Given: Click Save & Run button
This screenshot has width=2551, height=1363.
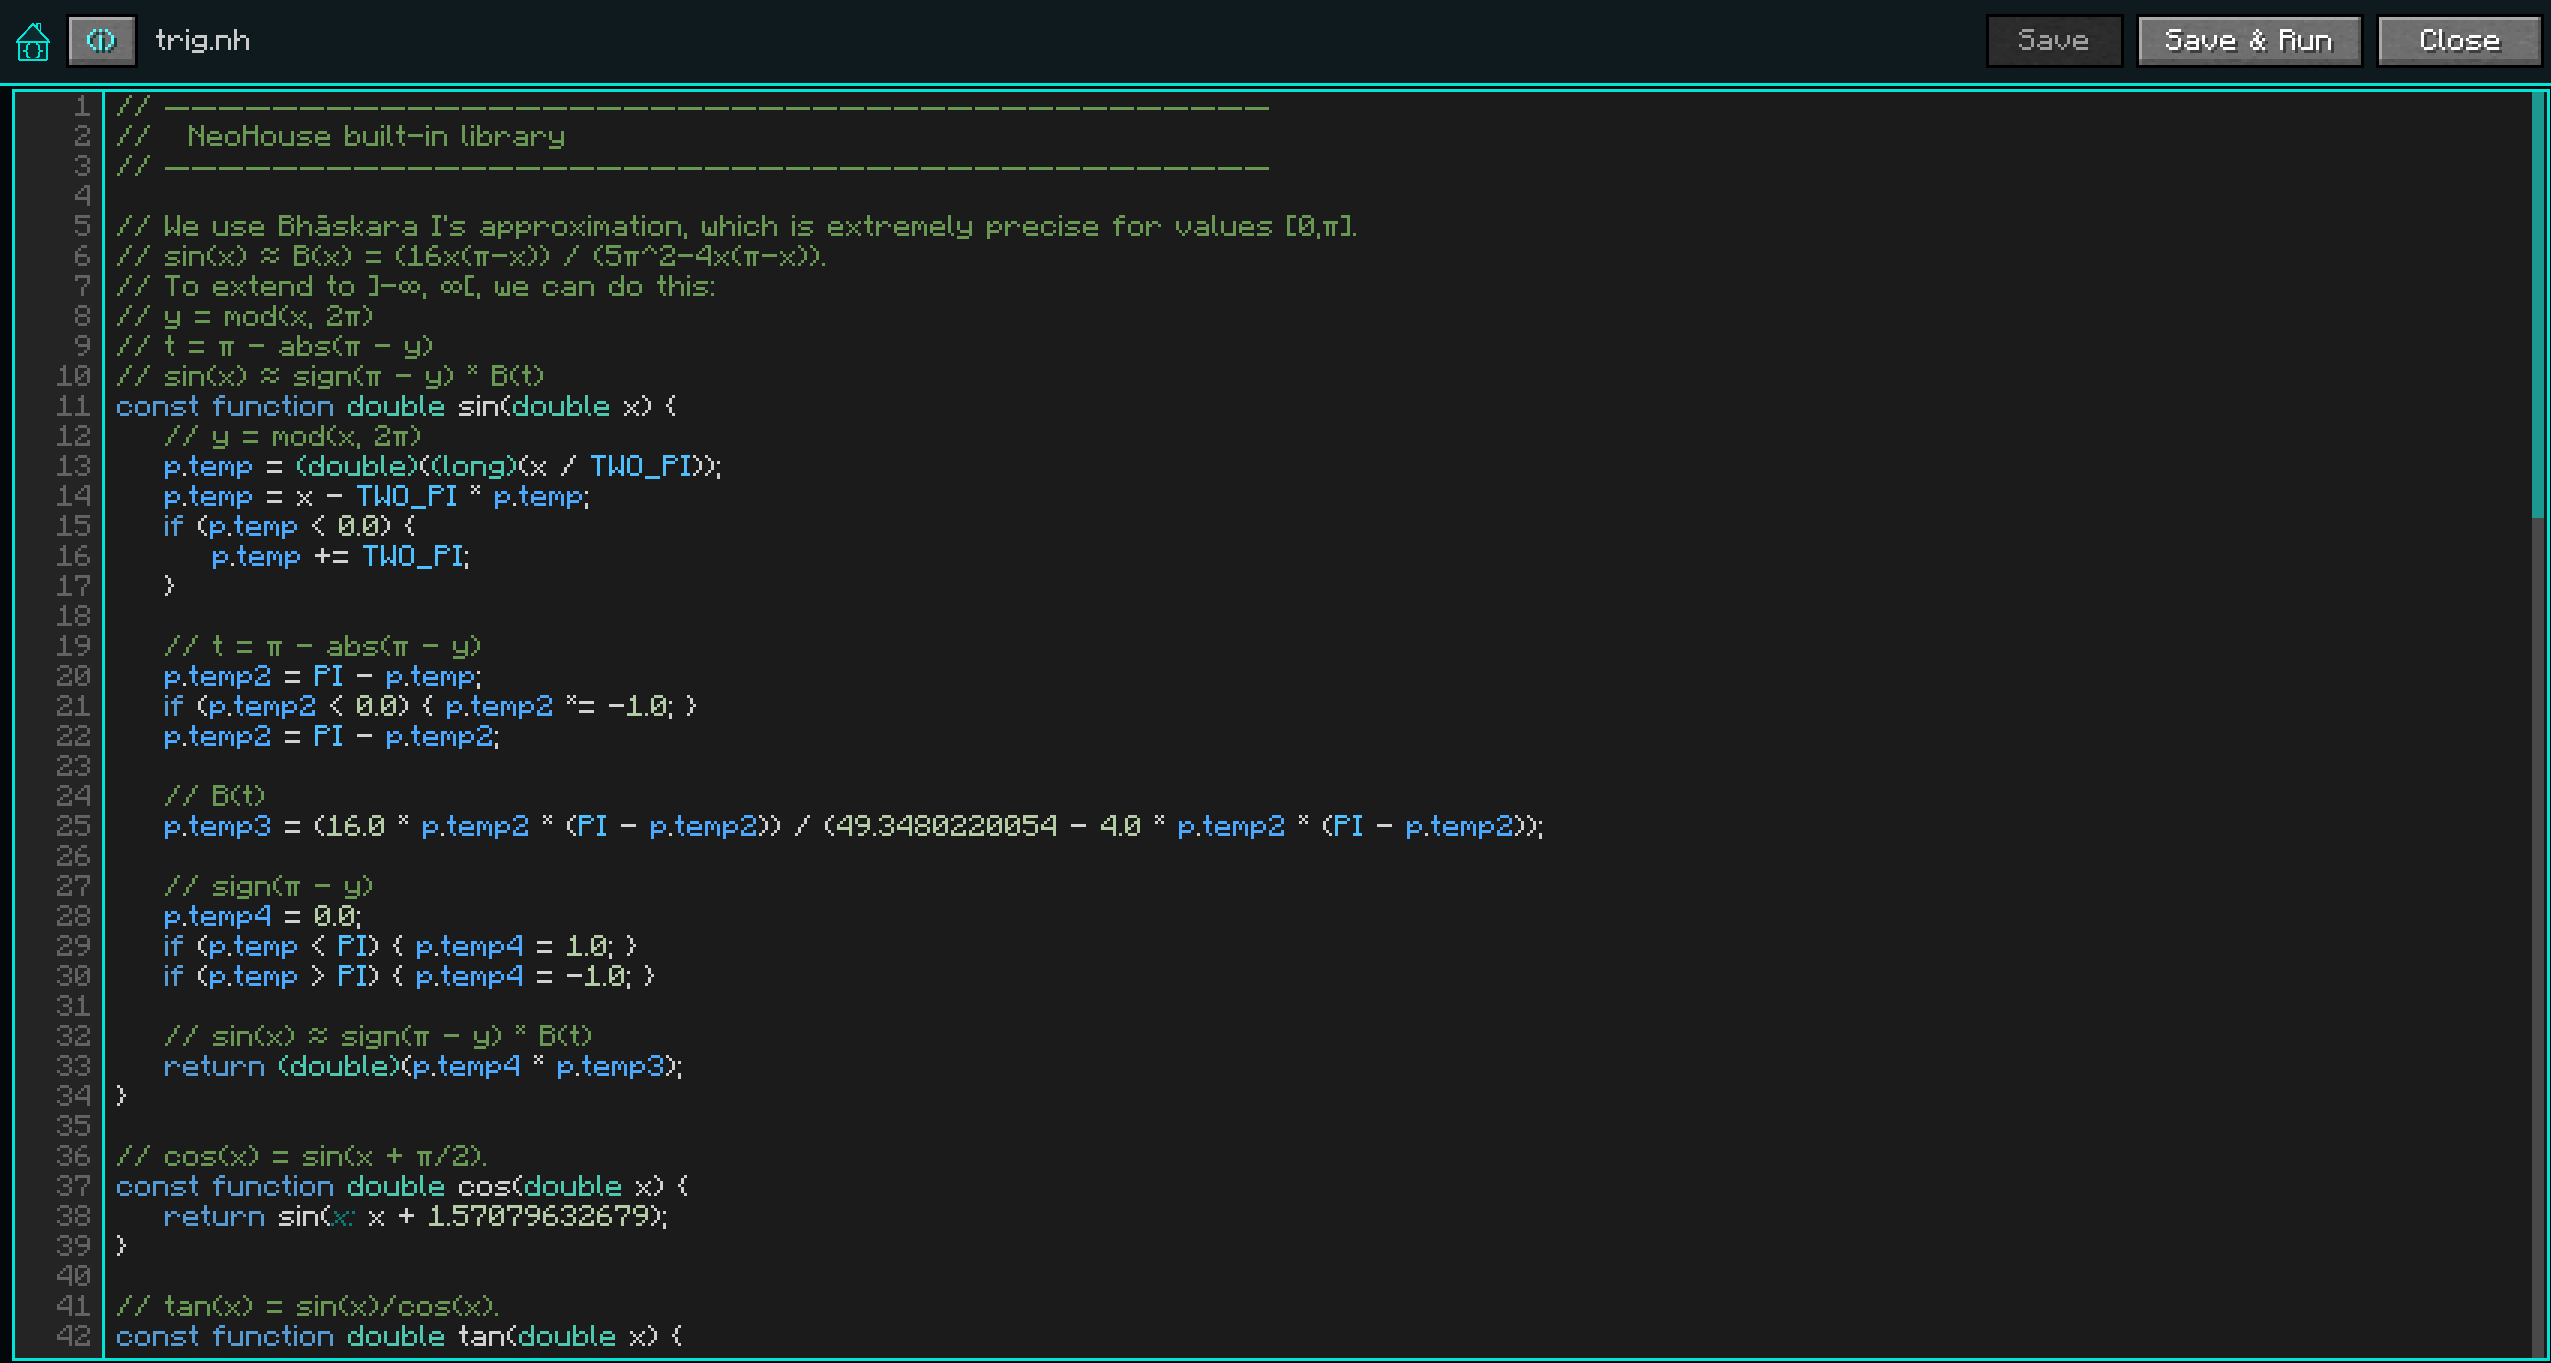Looking at the screenshot, I should point(2249,41).
